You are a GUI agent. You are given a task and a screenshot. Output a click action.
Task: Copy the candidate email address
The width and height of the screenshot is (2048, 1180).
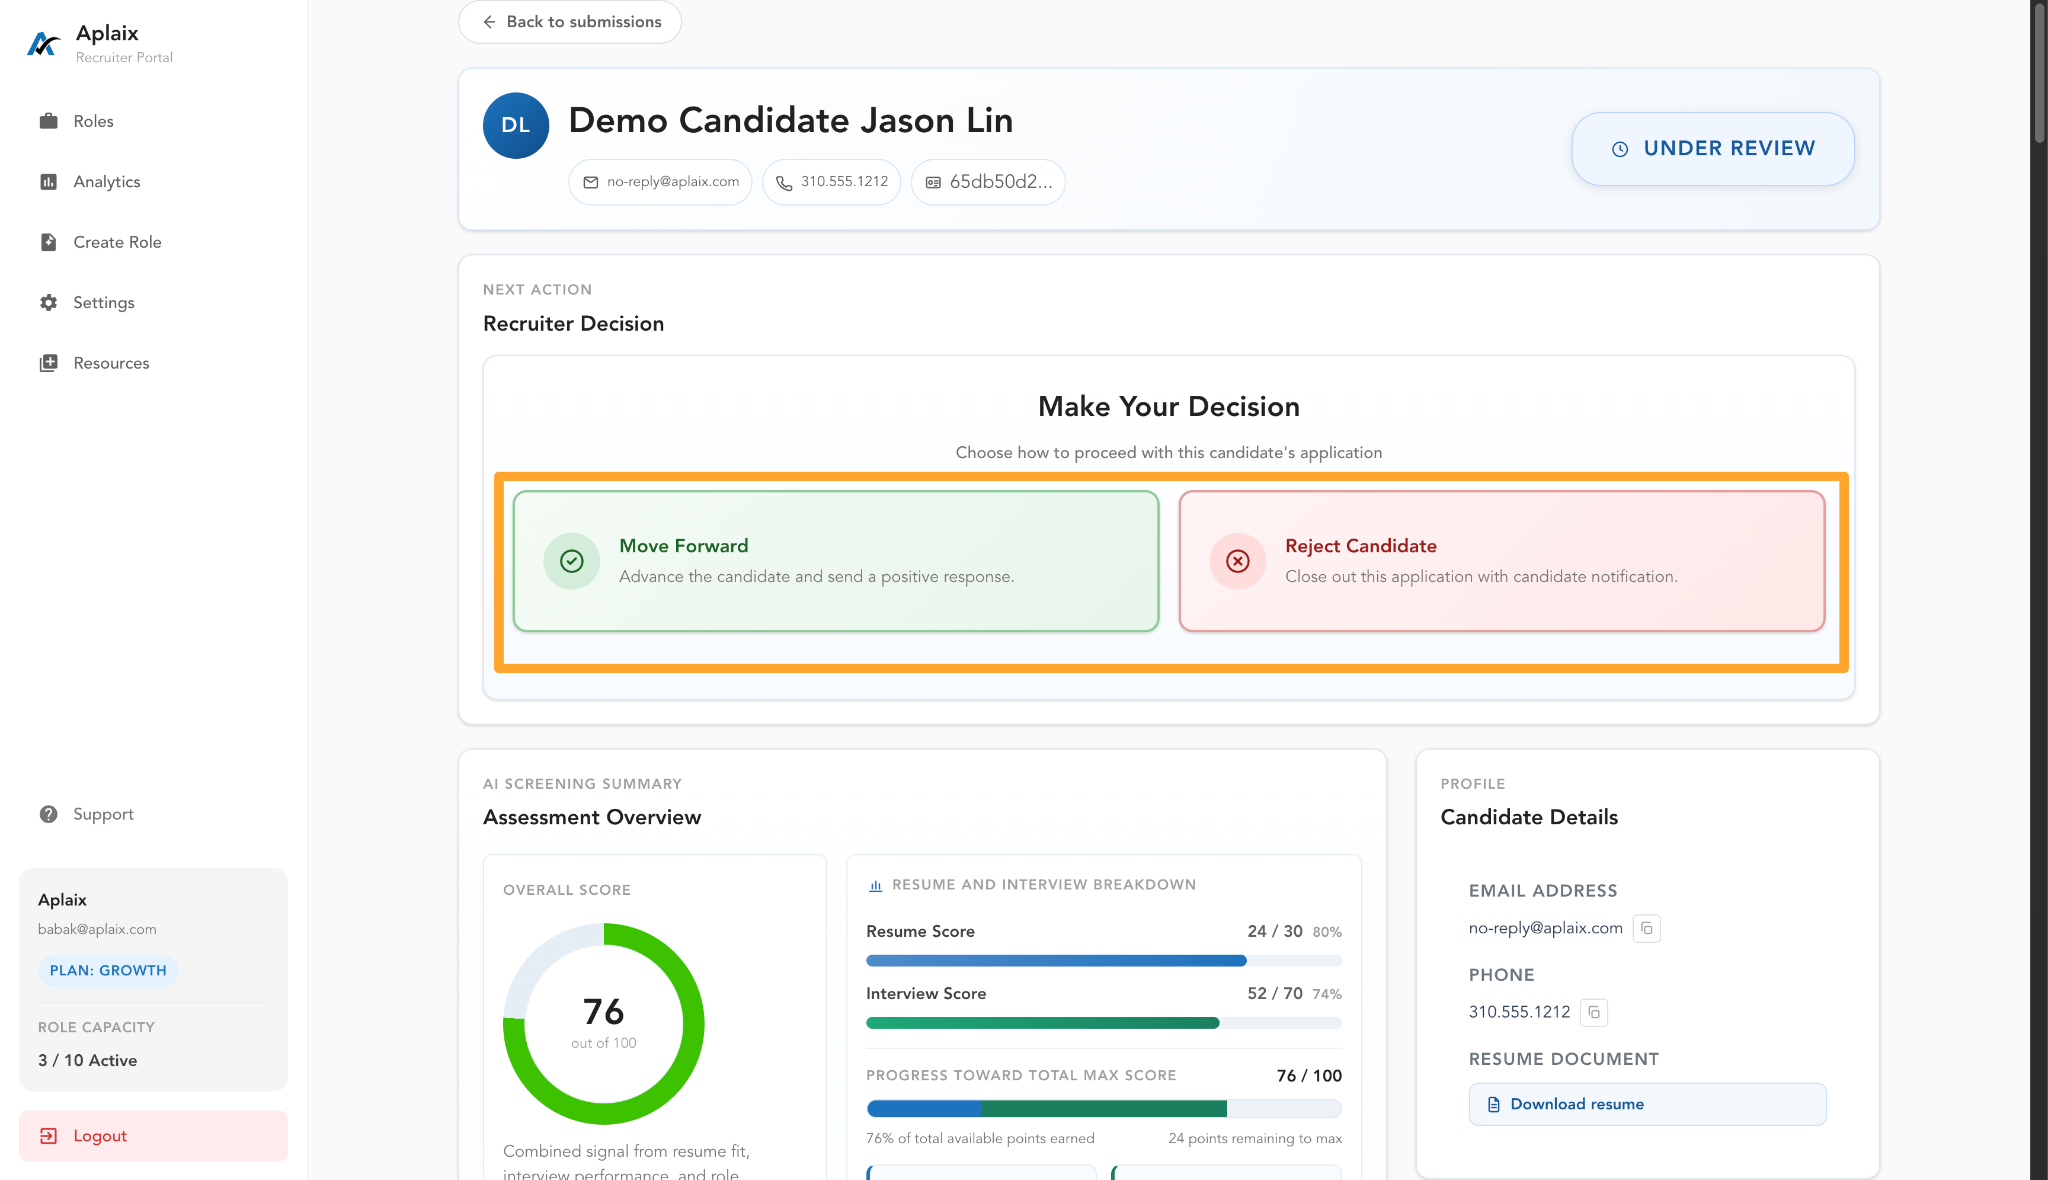pyautogui.click(x=1647, y=928)
